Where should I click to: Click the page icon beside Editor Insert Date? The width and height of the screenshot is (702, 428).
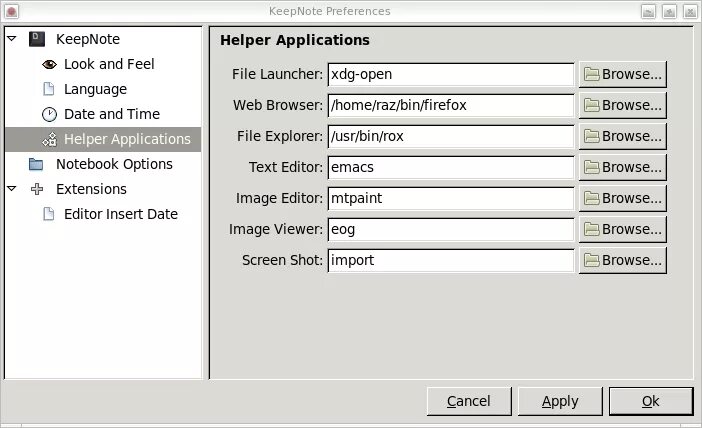click(48, 214)
